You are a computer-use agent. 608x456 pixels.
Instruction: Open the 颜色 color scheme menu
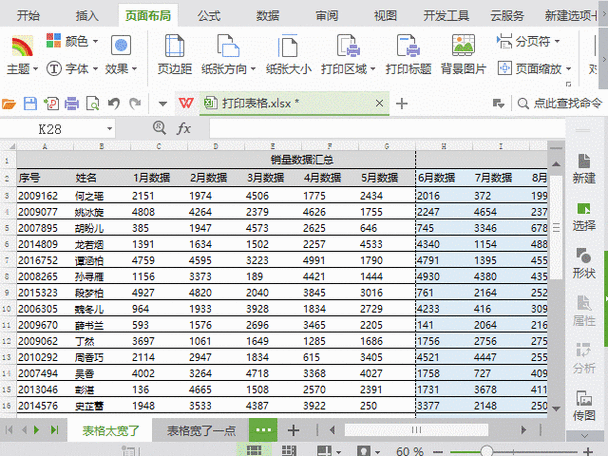[72, 41]
